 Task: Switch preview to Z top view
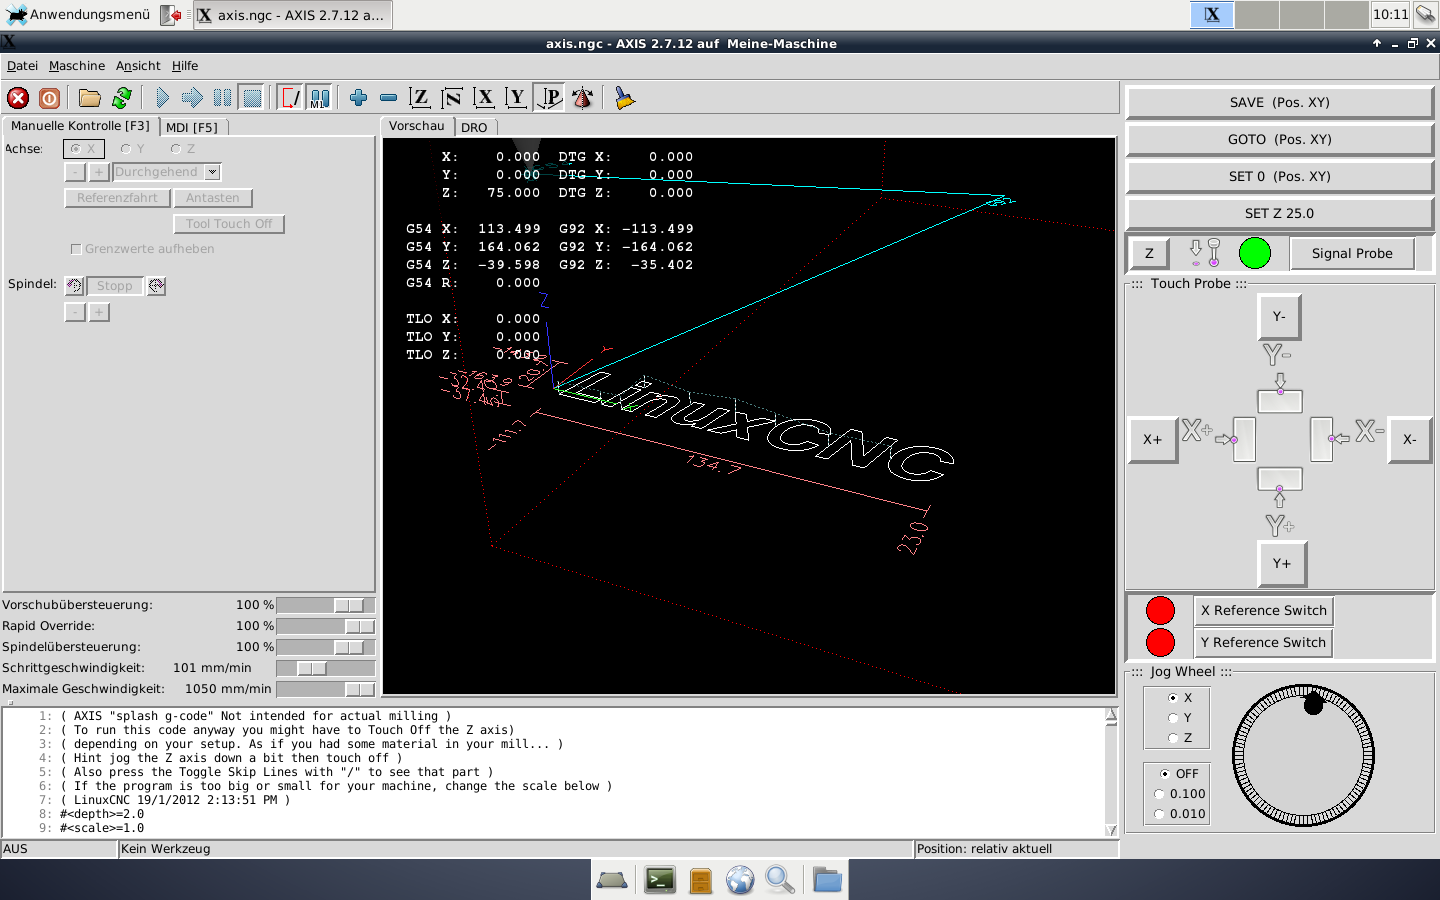click(x=420, y=98)
